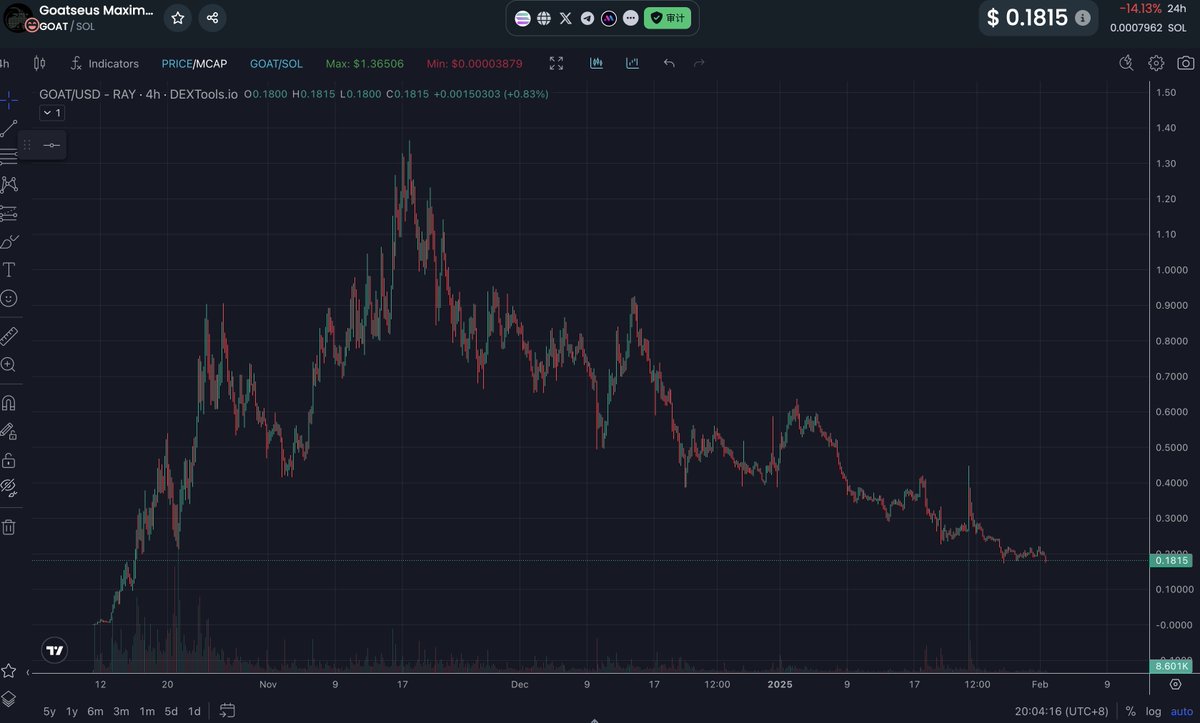Click the purple round logo icon in the links bar
Viewport: 1200px width, 723px height.
[x=608, y=18]
